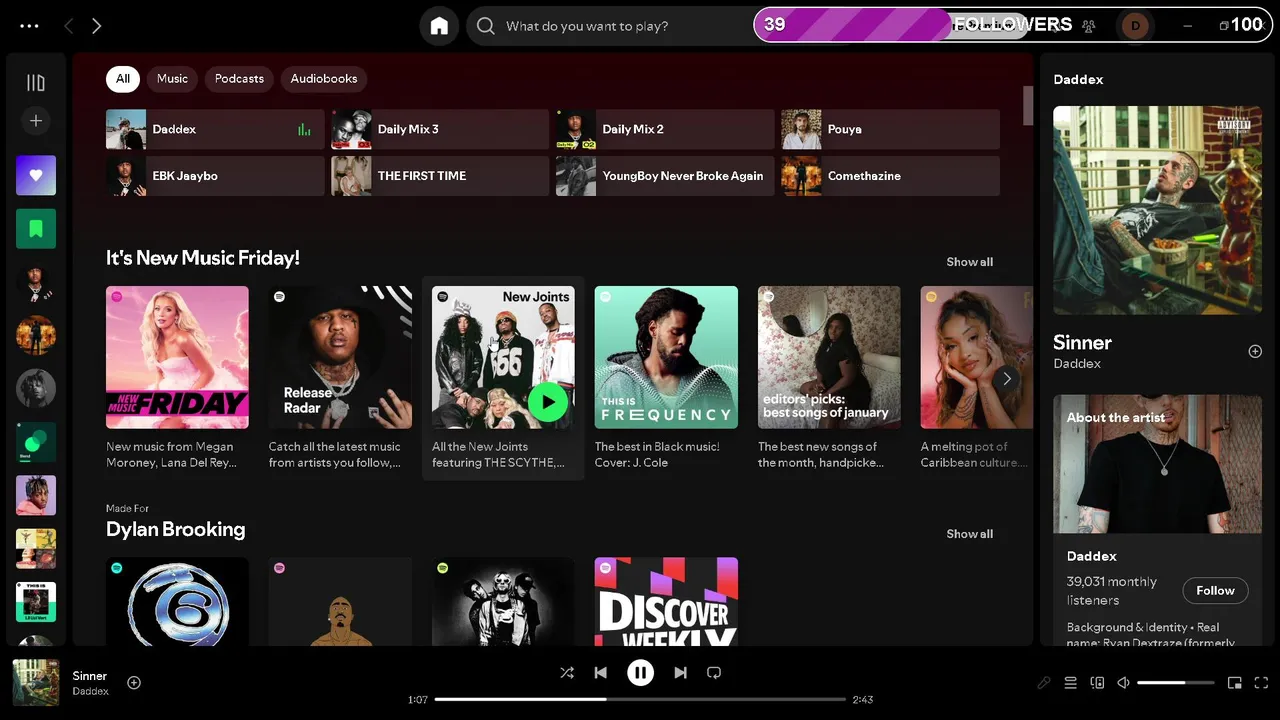Skip to next track
Screen dimensions: 1280x720
tap(680, 673)
